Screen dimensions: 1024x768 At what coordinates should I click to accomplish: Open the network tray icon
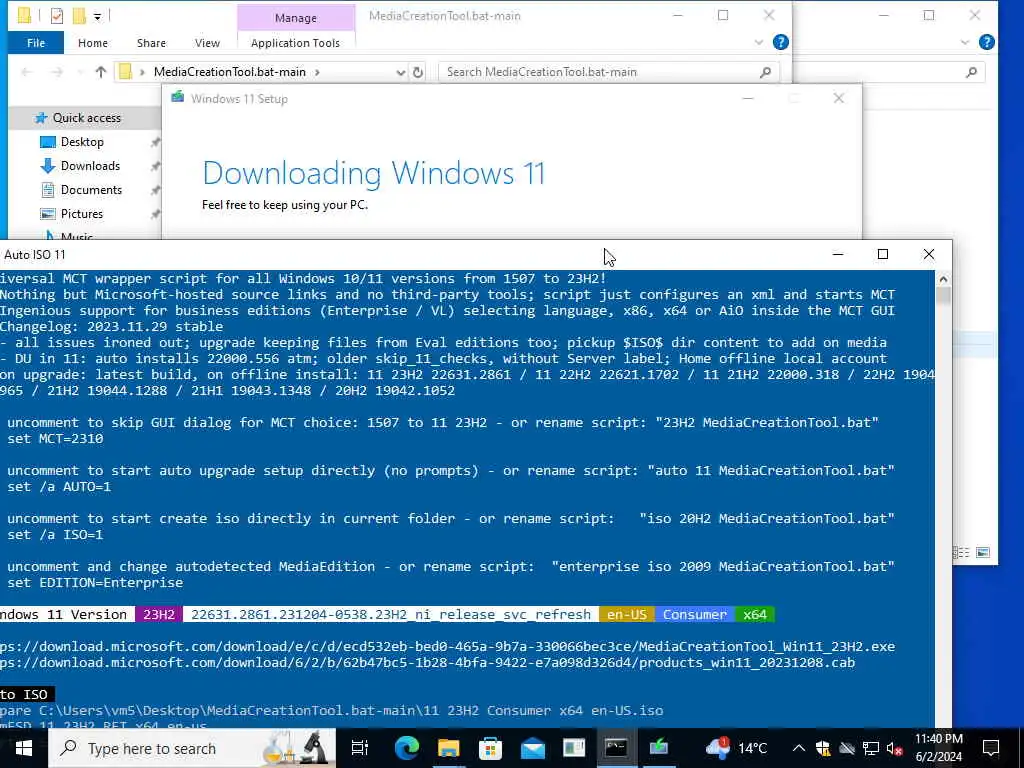click(x=871, y=748)
